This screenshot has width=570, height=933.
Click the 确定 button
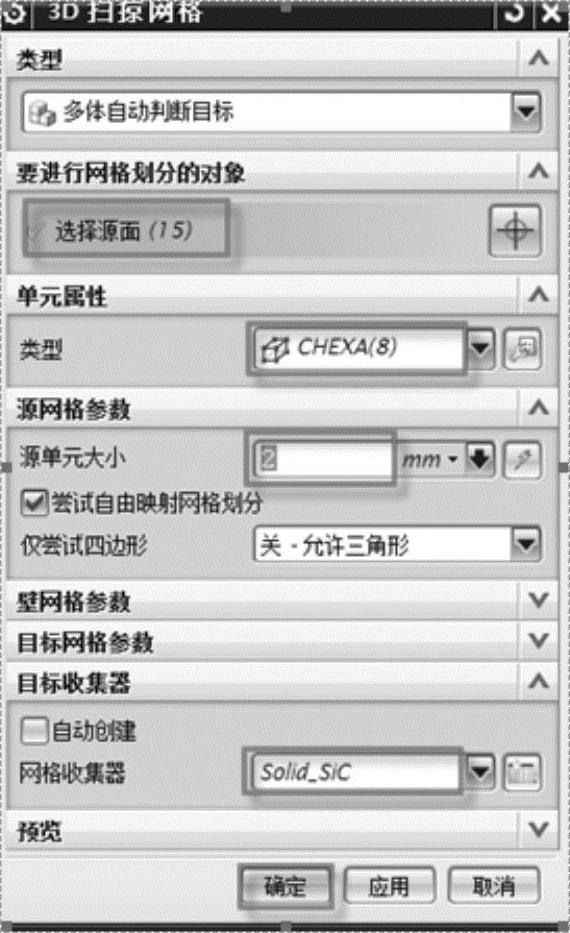pyautogui.click(x=285, y=887)
